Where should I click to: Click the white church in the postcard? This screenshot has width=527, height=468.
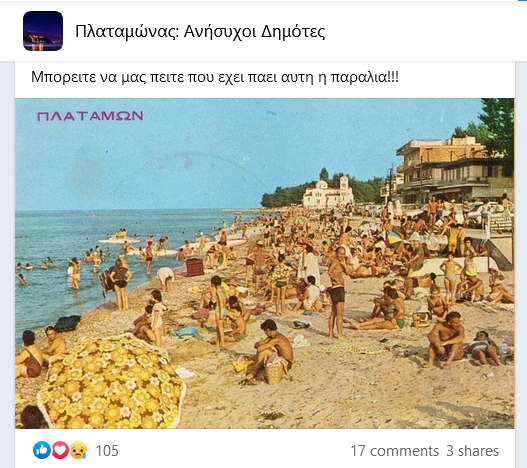click(x=328, y=192)
